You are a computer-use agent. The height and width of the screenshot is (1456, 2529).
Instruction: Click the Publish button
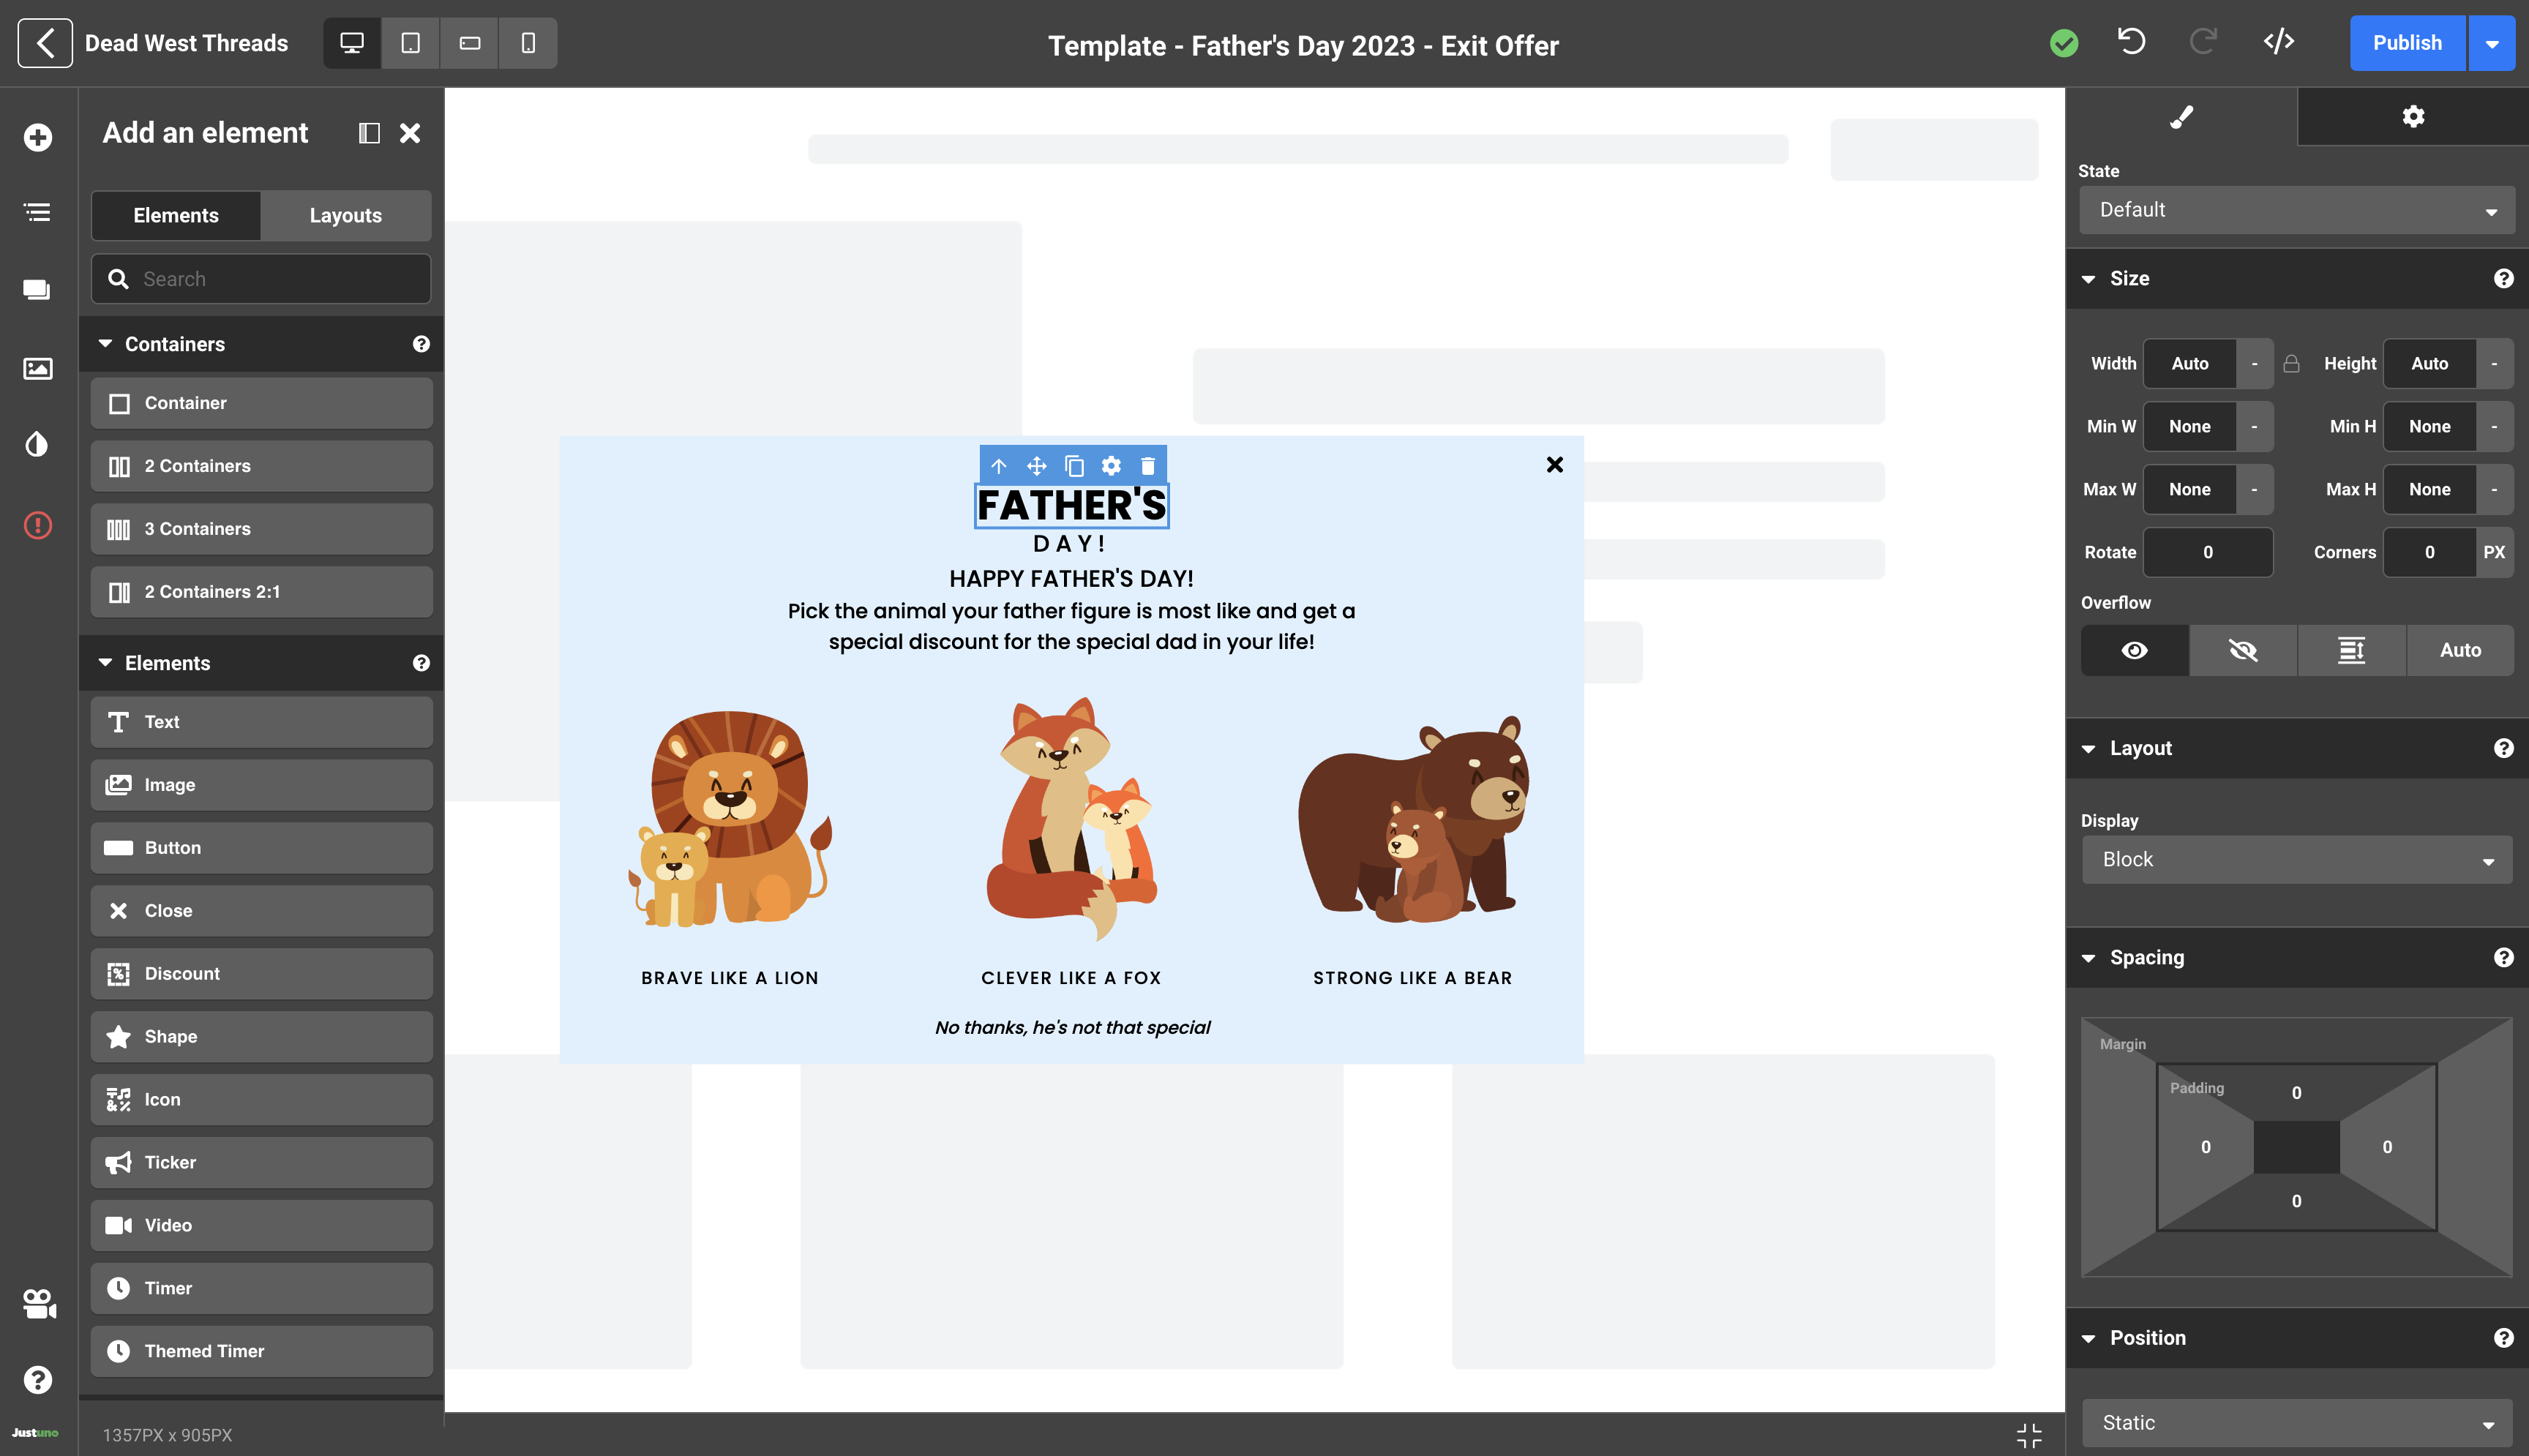2407,43
